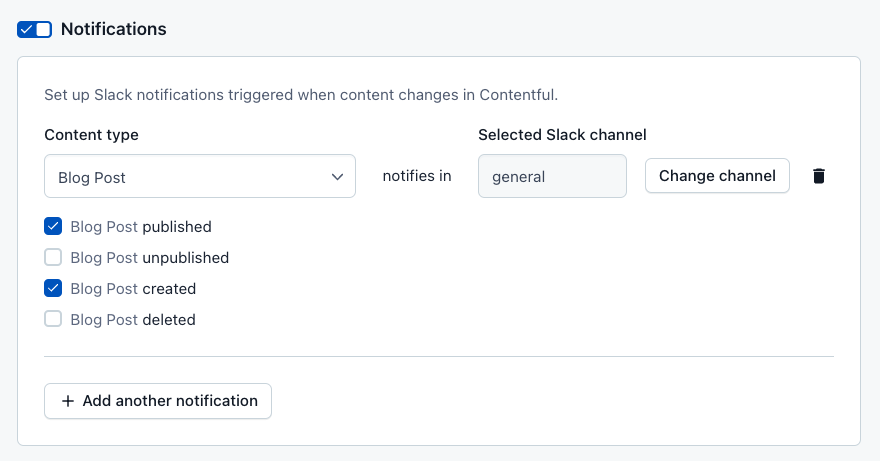Screen dimensions: 880x461
Task: Uncheck the Blog Post published checkbox
Action: (54, 227)
